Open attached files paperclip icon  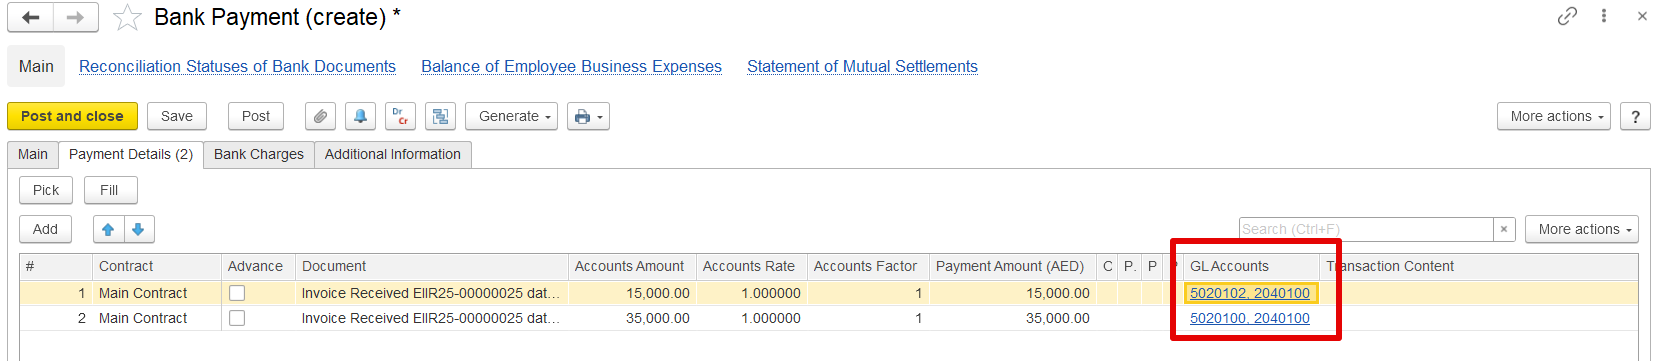pyautogui.click(x=320, y=116)
